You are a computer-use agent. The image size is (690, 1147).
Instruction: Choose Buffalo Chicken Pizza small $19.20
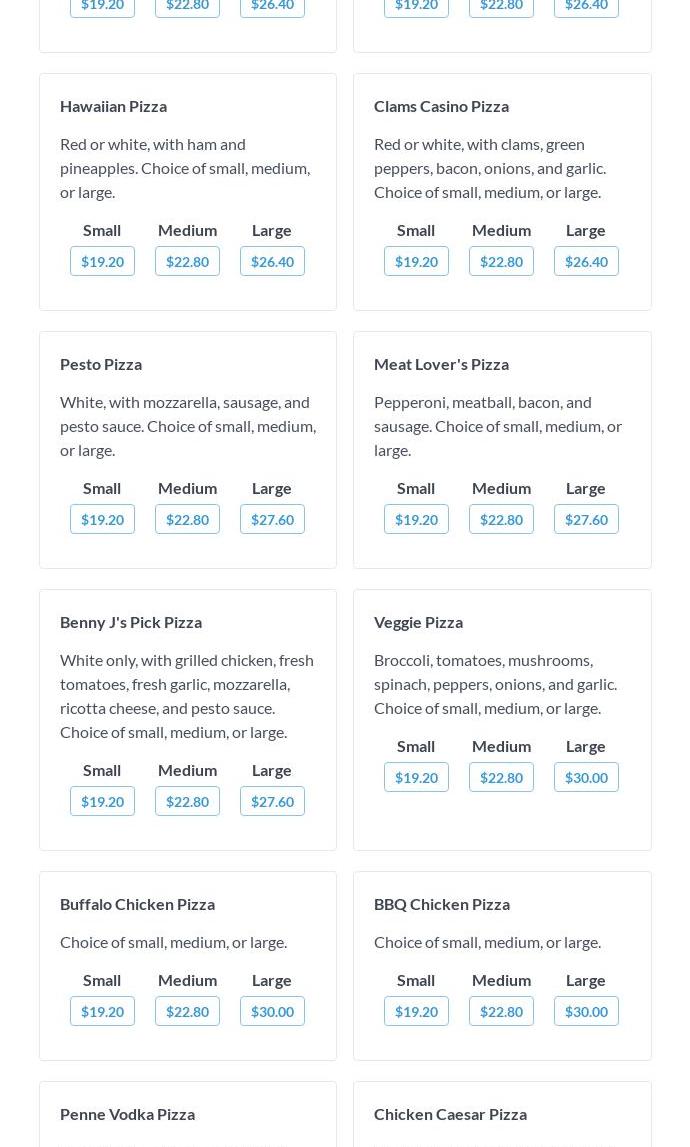click(102, 1011)
